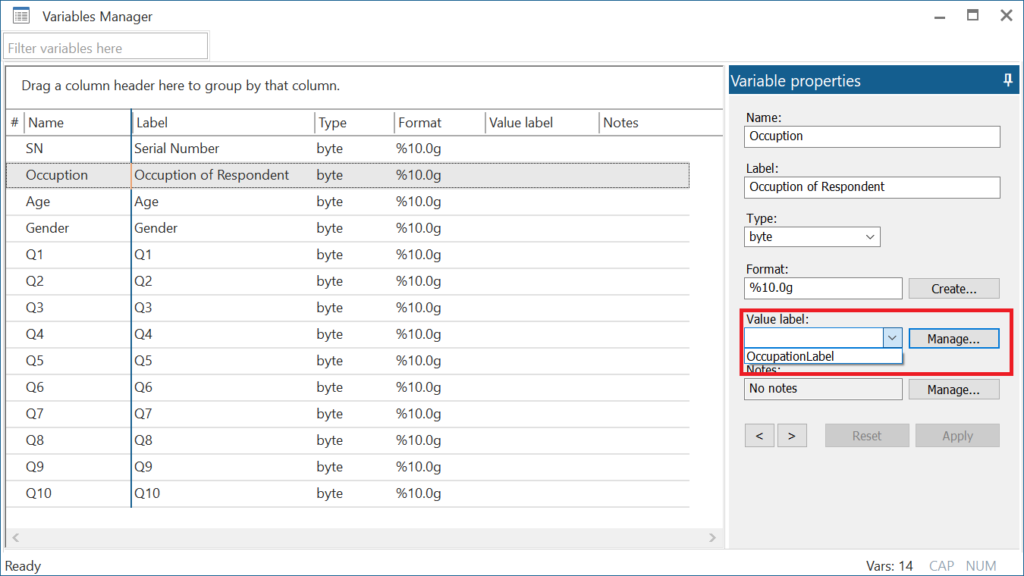Sort by the Name column header

tap(78, 123)
